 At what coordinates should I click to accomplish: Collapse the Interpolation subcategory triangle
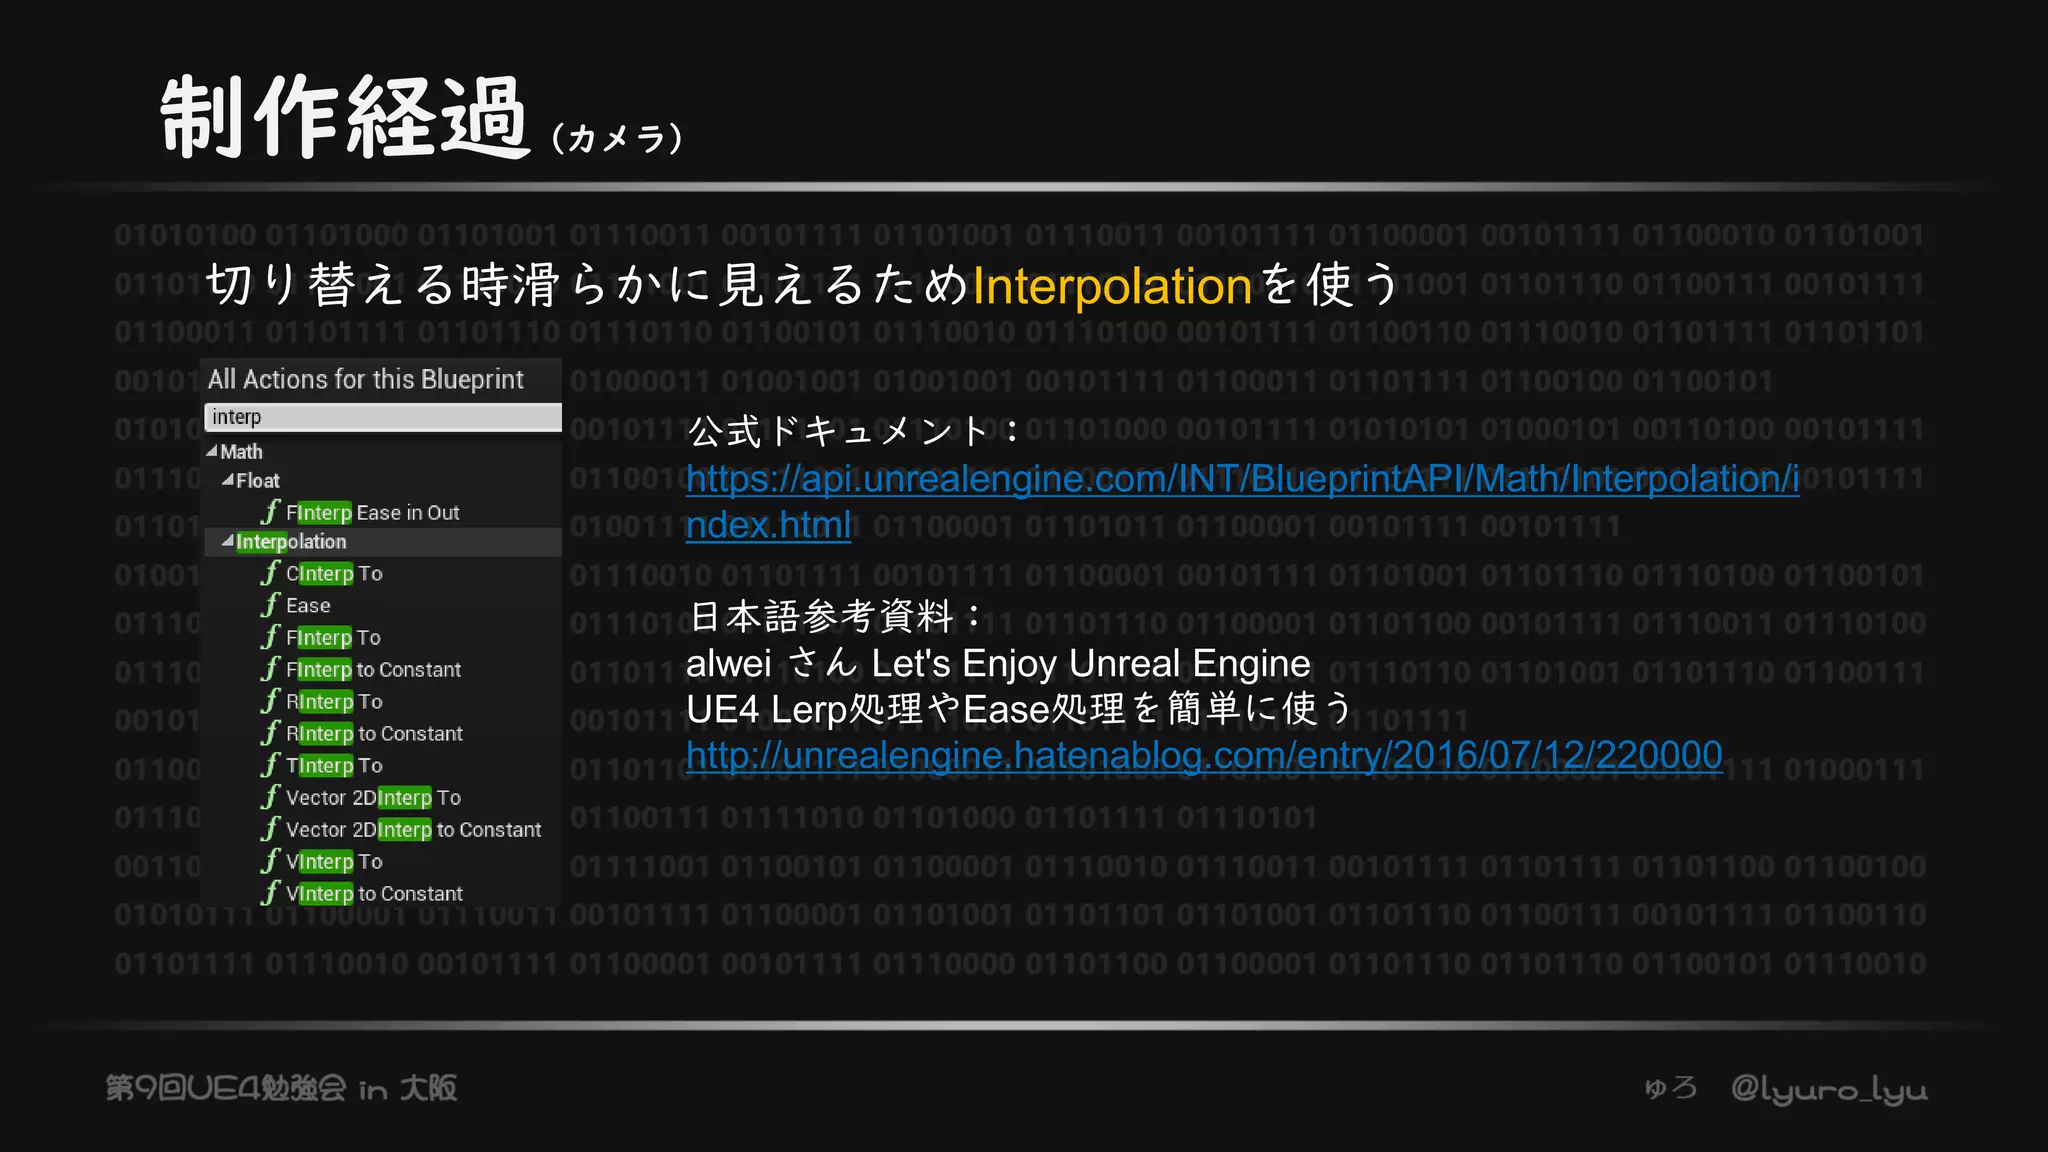[x=228, y=541]
